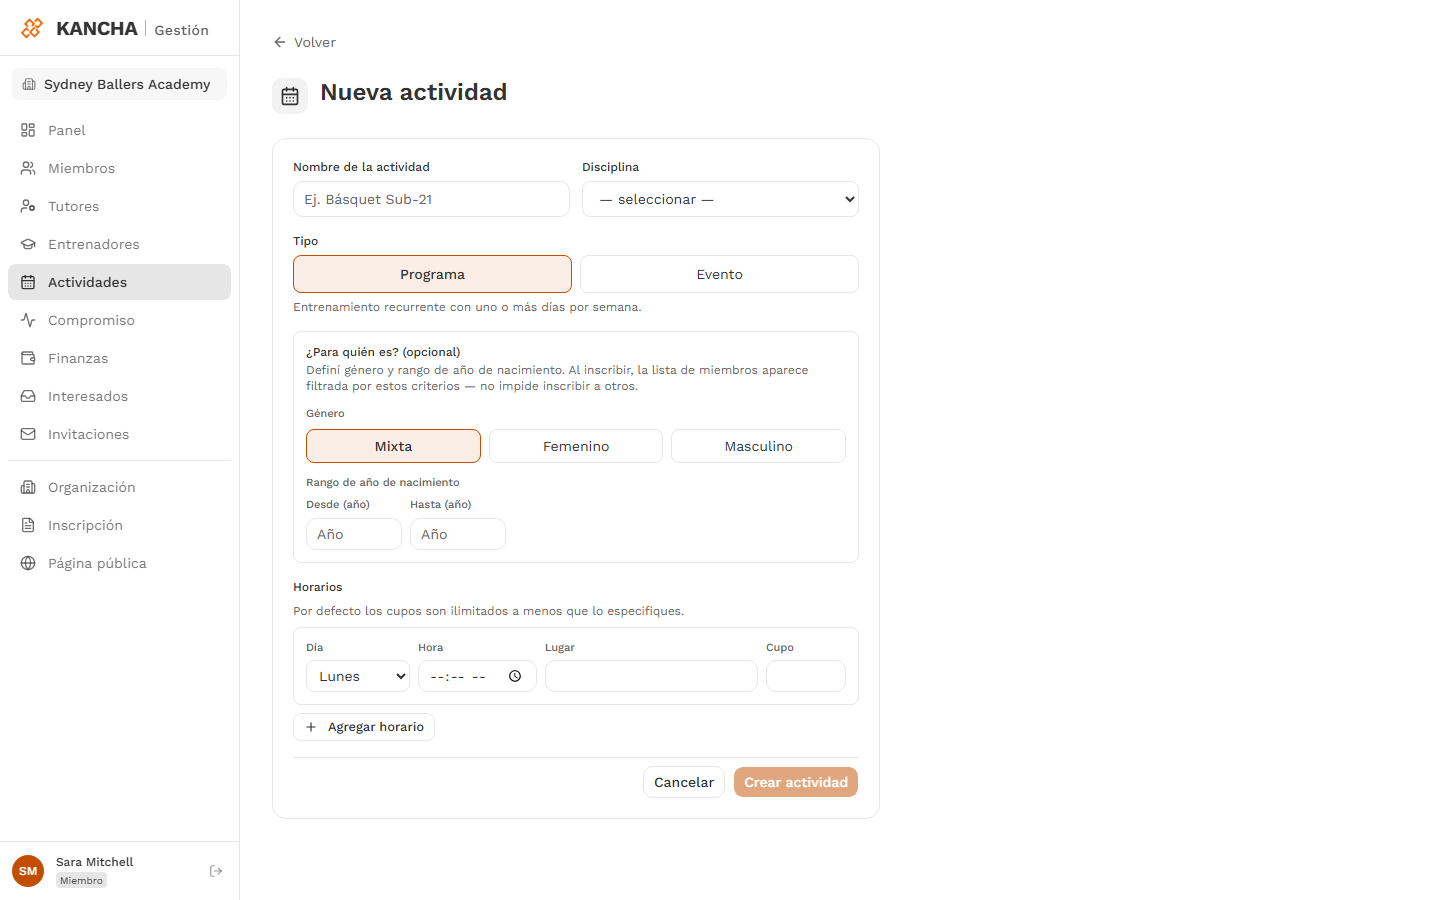Open the clock time picker in Hora
Image resolution: width=1440 pixels, height=900 pixels.
(x=515, y=676)
